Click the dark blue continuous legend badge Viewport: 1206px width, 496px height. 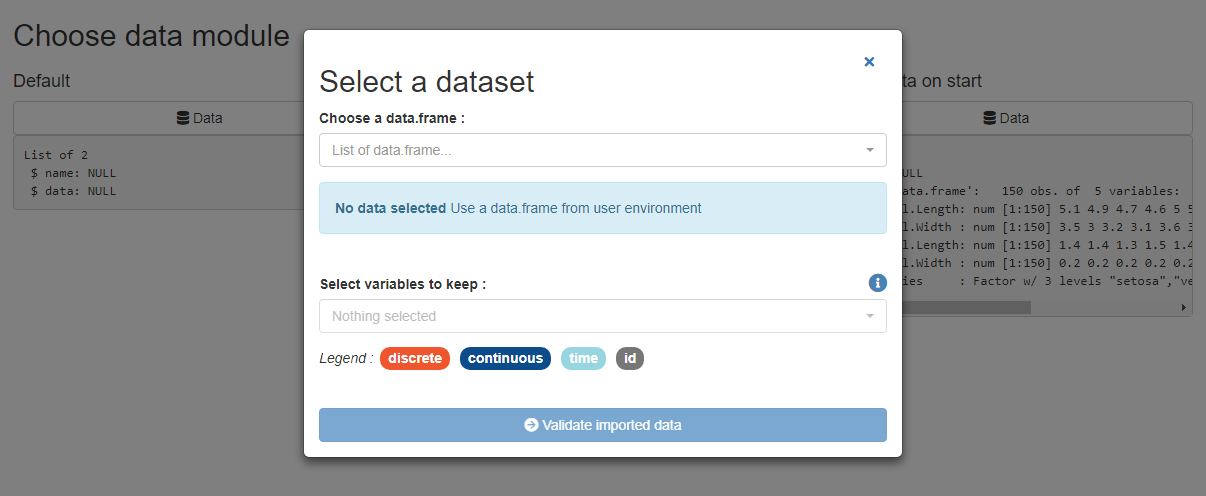[505, 358]
